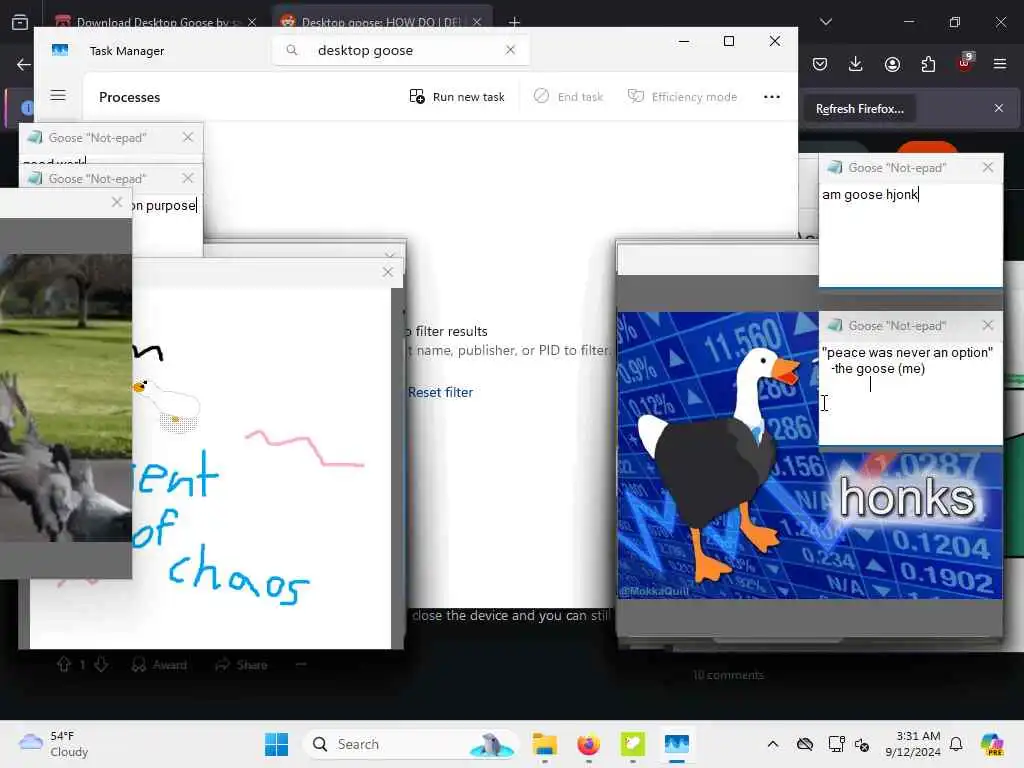This screenshot has width=1024, height=768.
Task: Click the geese on grass photo
Action: 65,398
